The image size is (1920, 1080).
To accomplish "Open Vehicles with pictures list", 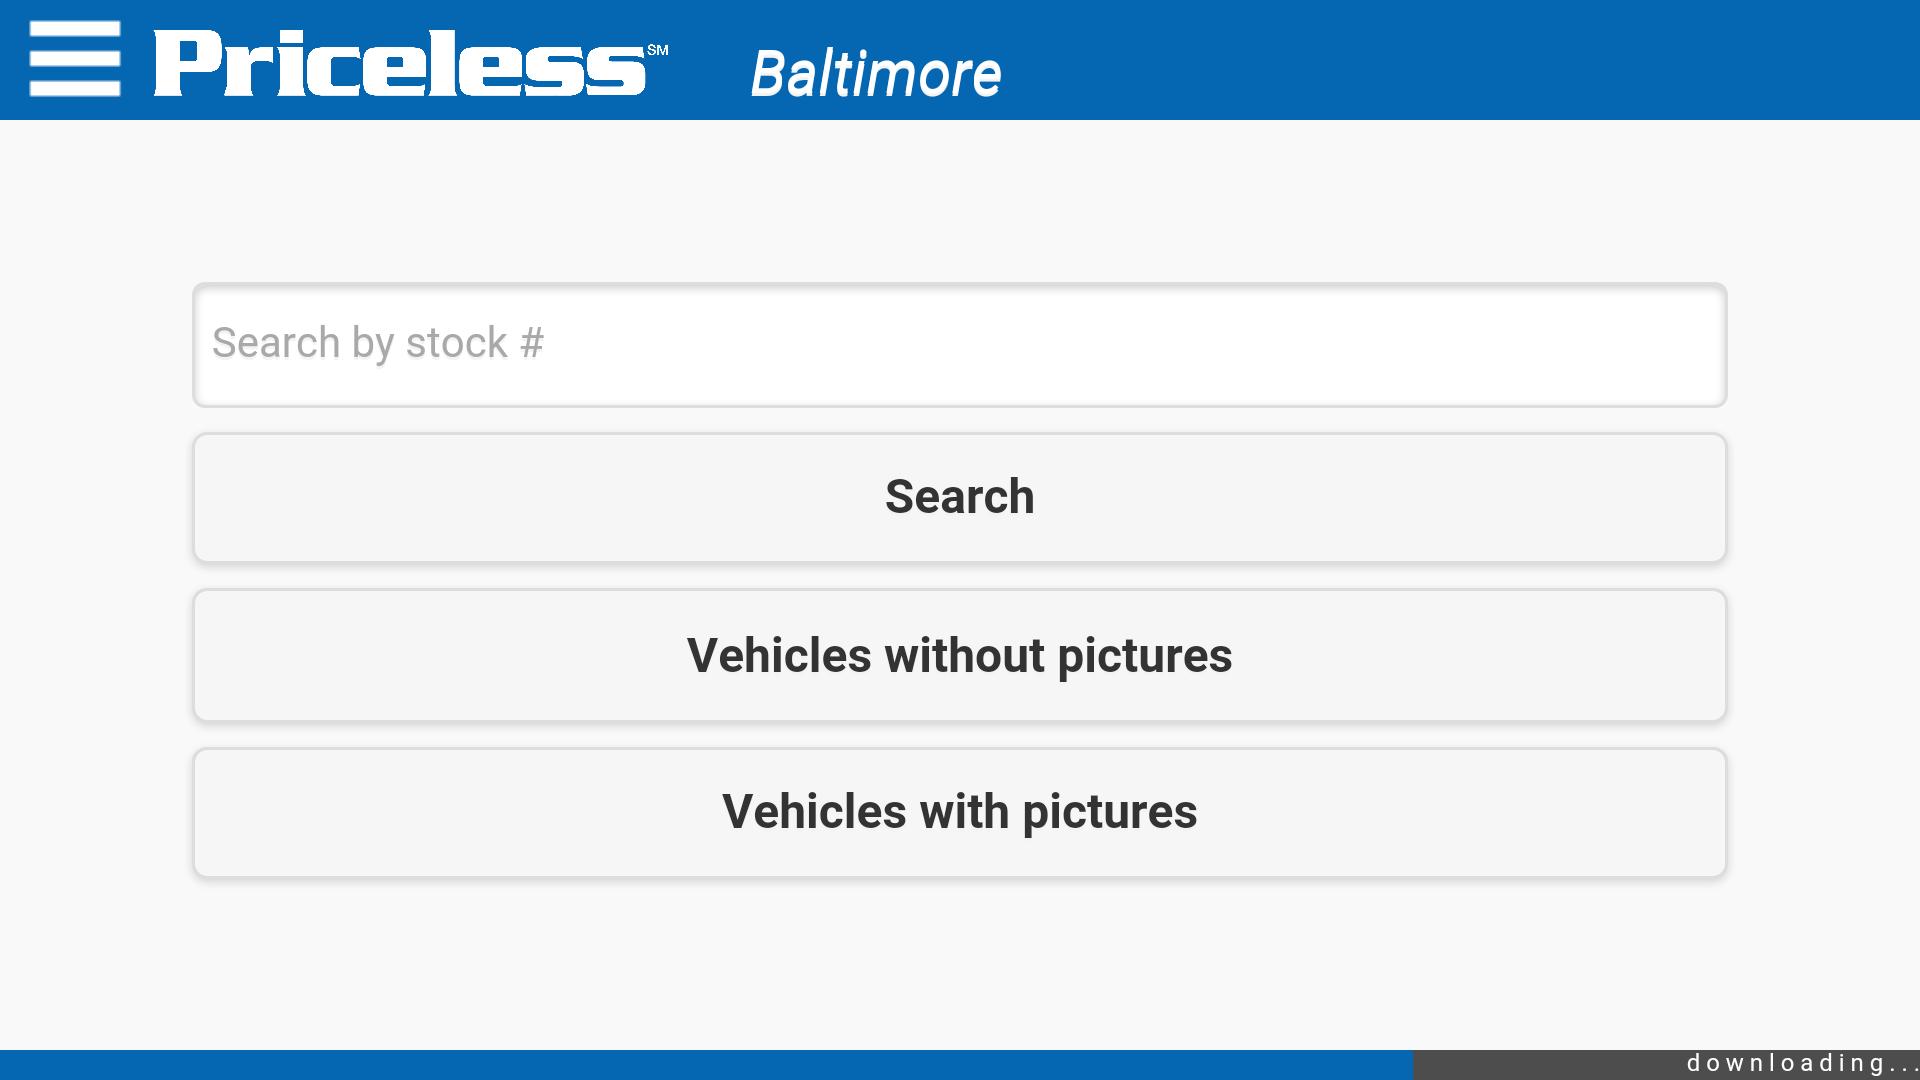I will pos(959,812).
